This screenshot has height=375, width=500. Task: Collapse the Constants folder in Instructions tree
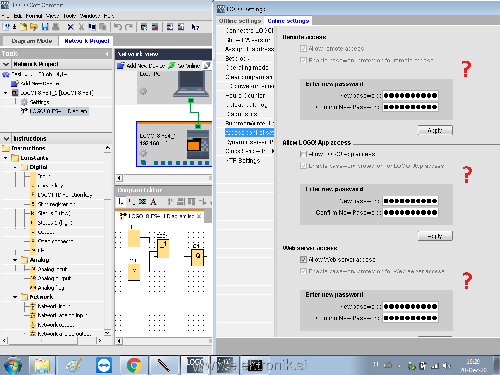[x=5, y=158]
